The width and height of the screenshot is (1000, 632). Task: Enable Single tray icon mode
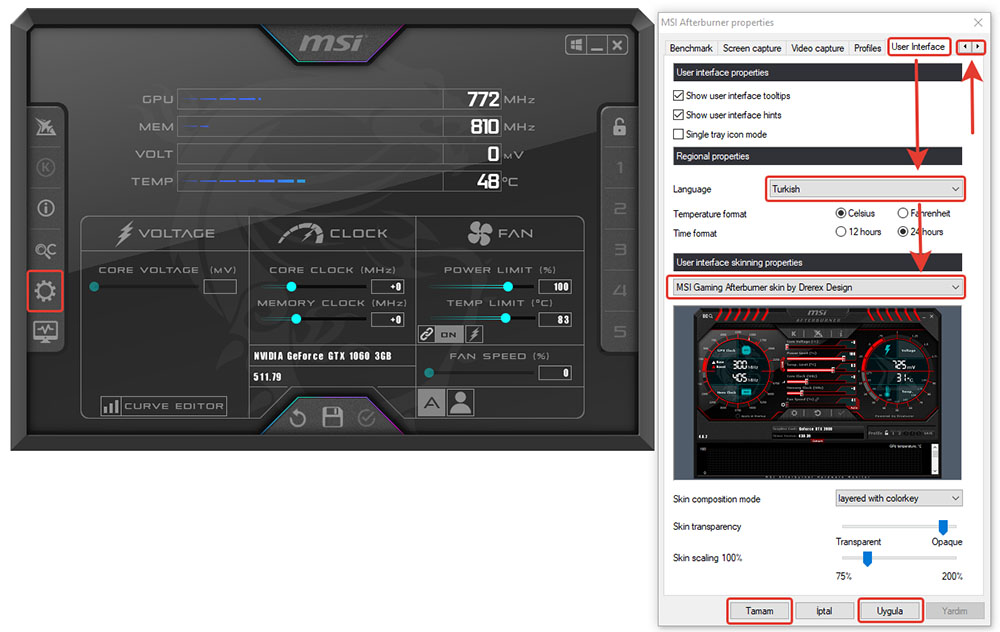[x=679, y=134]
